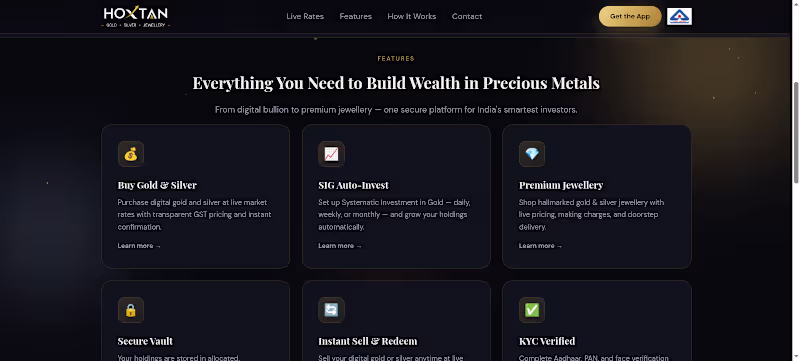
Task: Select the Secure Vault card heading
Action: (x=145, y=341)
